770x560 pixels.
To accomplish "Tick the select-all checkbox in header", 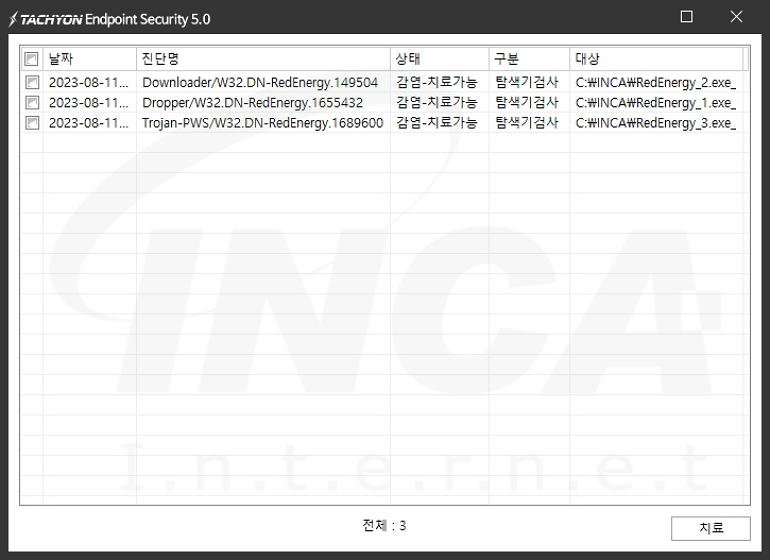I will 31,59.
